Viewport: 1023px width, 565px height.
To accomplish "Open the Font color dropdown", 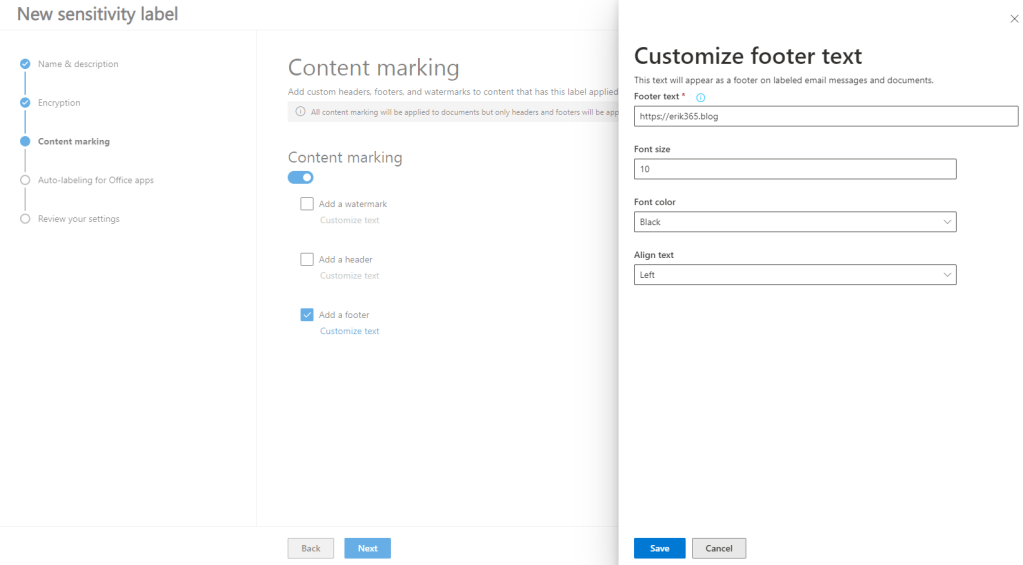I will (x=795, y=222).
